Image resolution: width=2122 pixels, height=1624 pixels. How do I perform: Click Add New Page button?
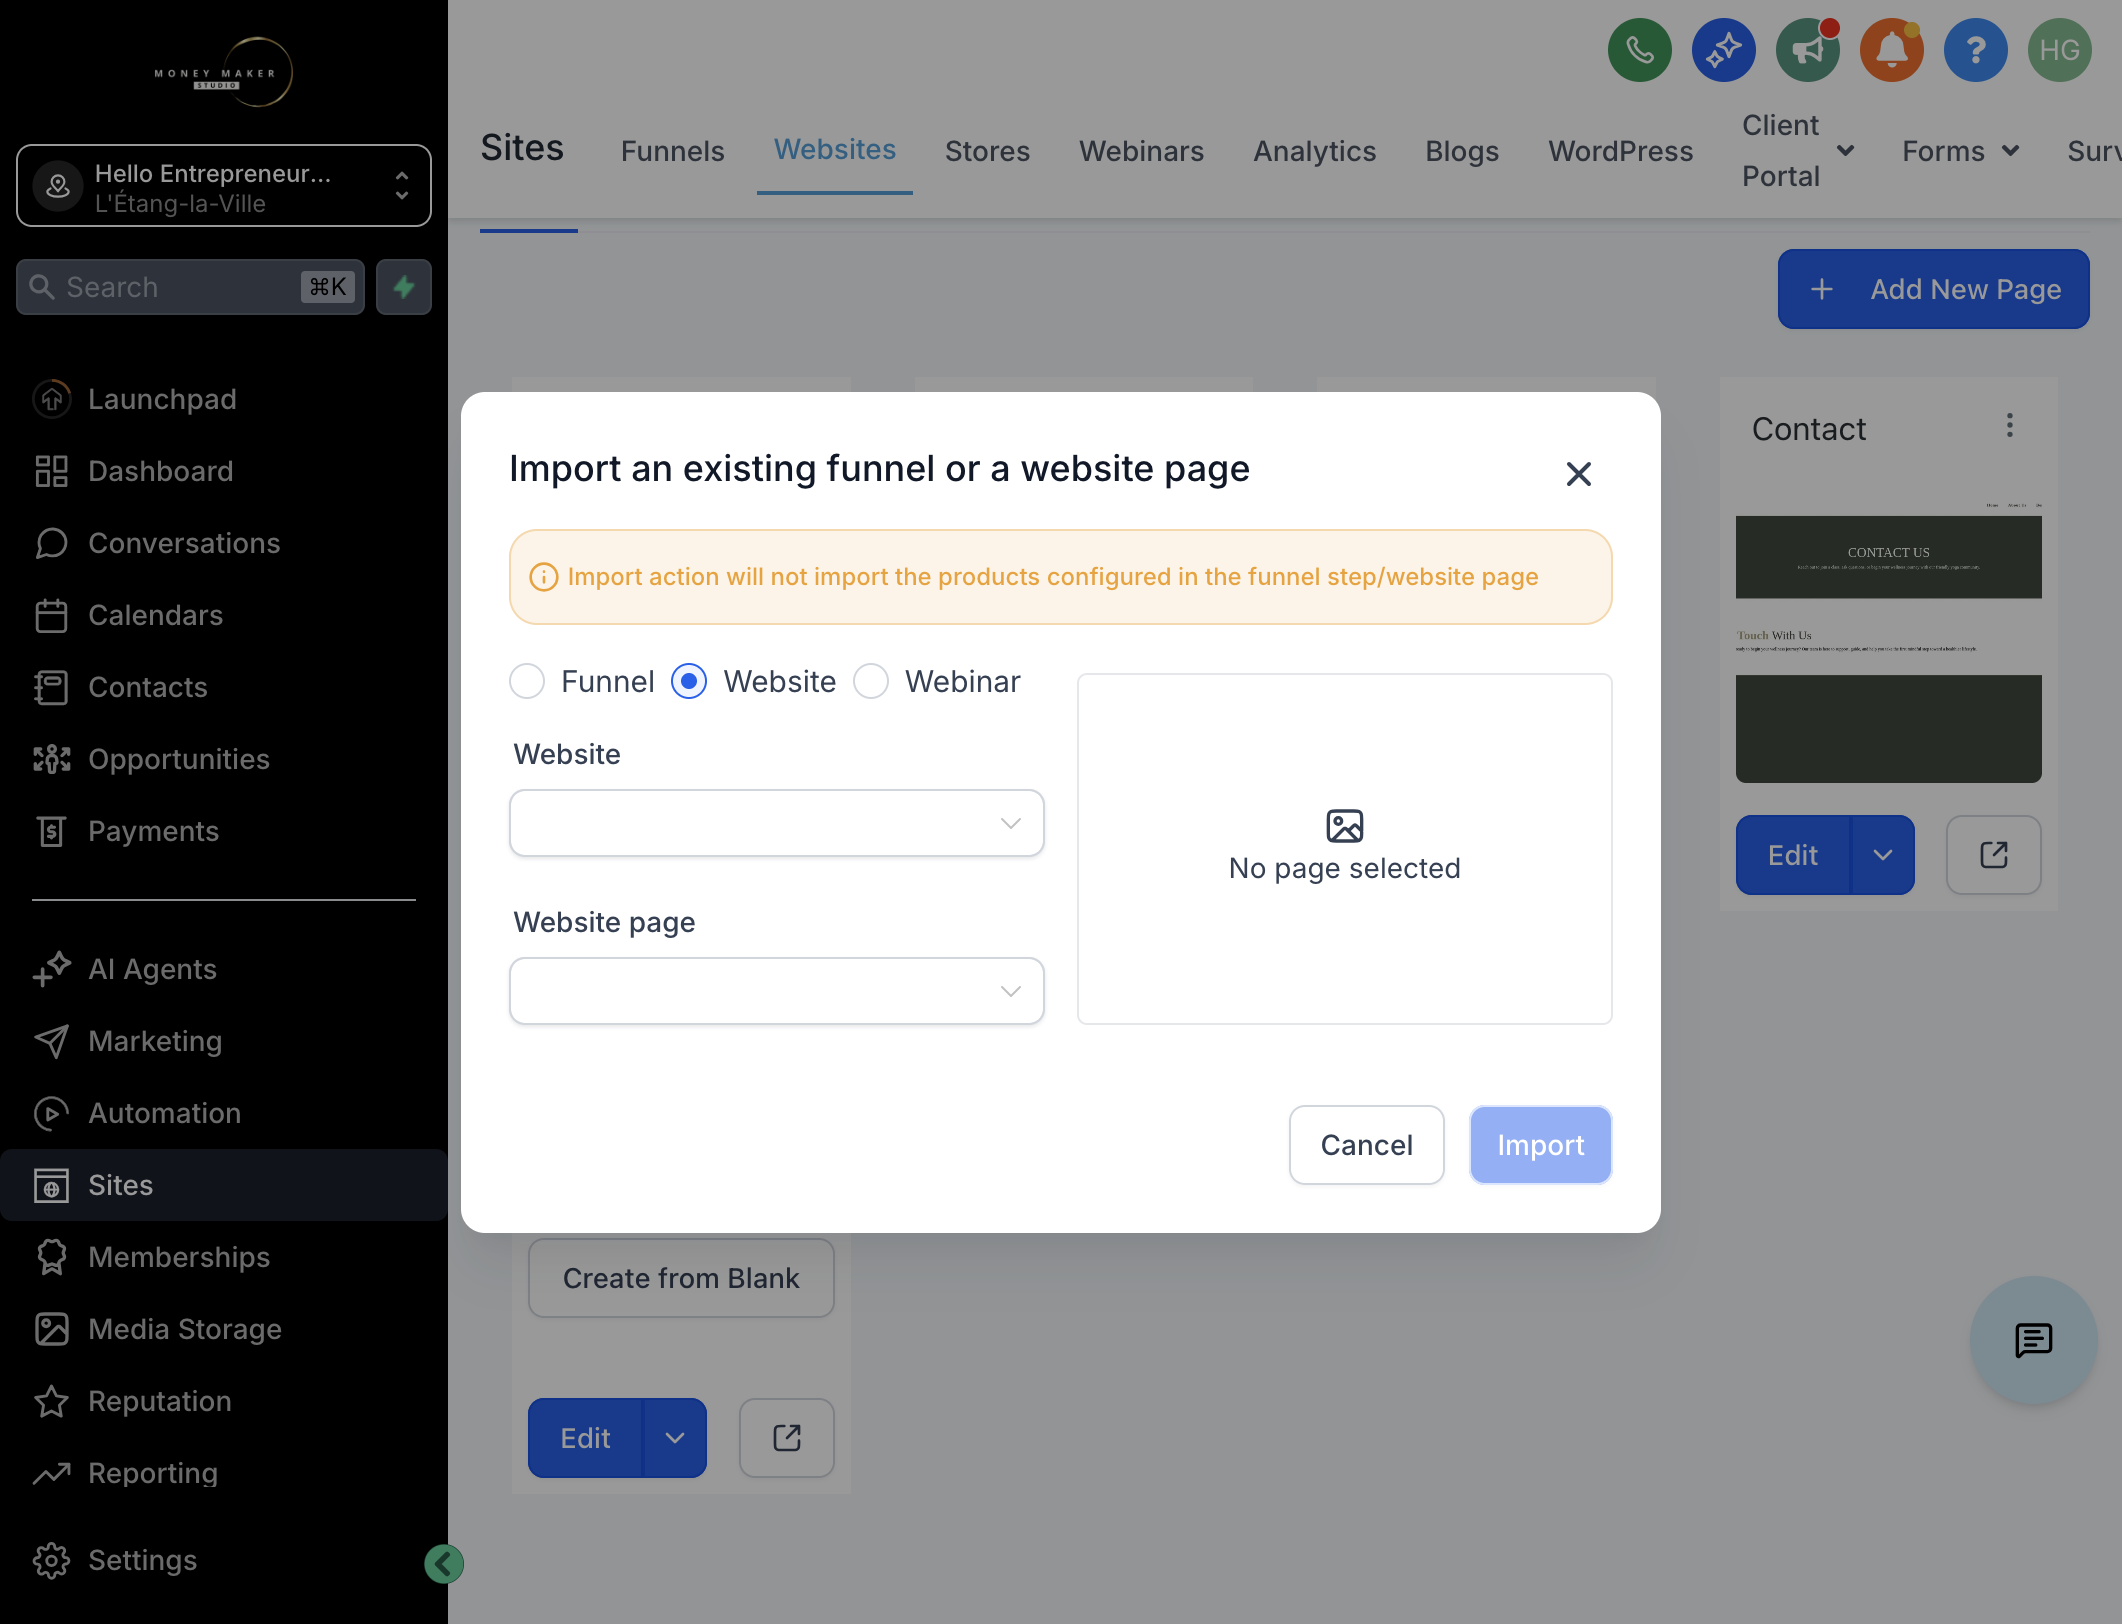click(x=1934, y=289)
